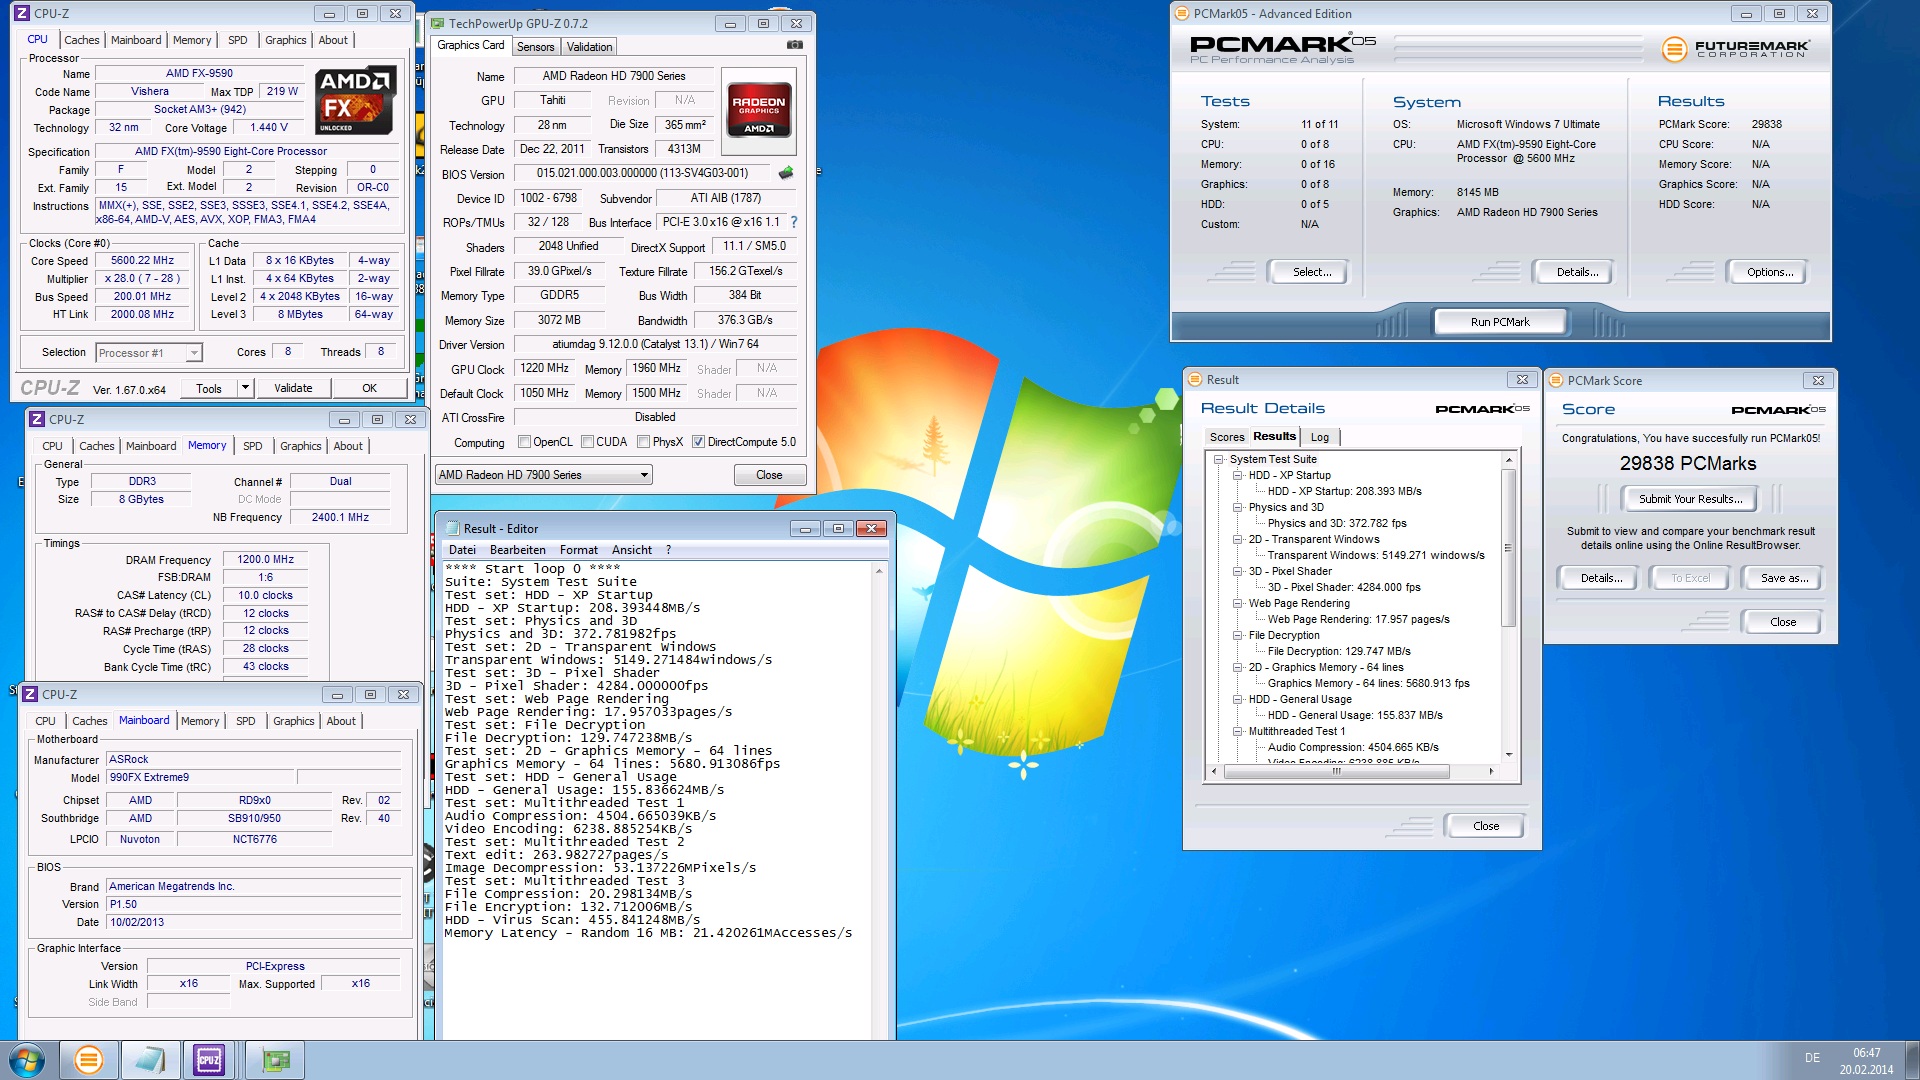Open the Scores tab in Result Details
The image size is (1920, 1080).
(x=1227, y=437)
